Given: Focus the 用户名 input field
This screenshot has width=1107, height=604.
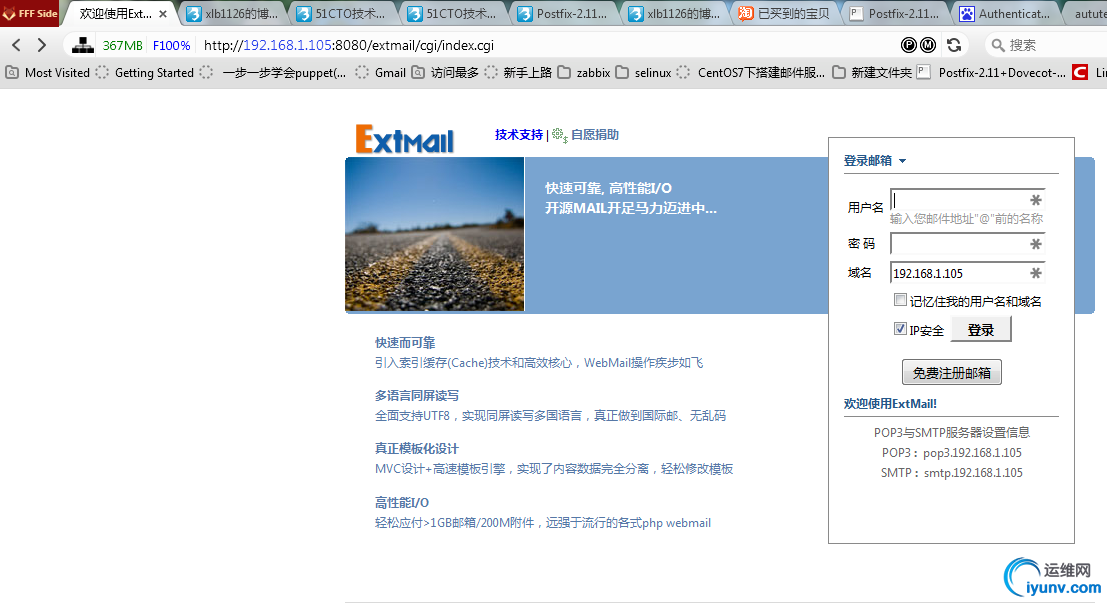Looking at the screenshot, I should click(967, 200).
